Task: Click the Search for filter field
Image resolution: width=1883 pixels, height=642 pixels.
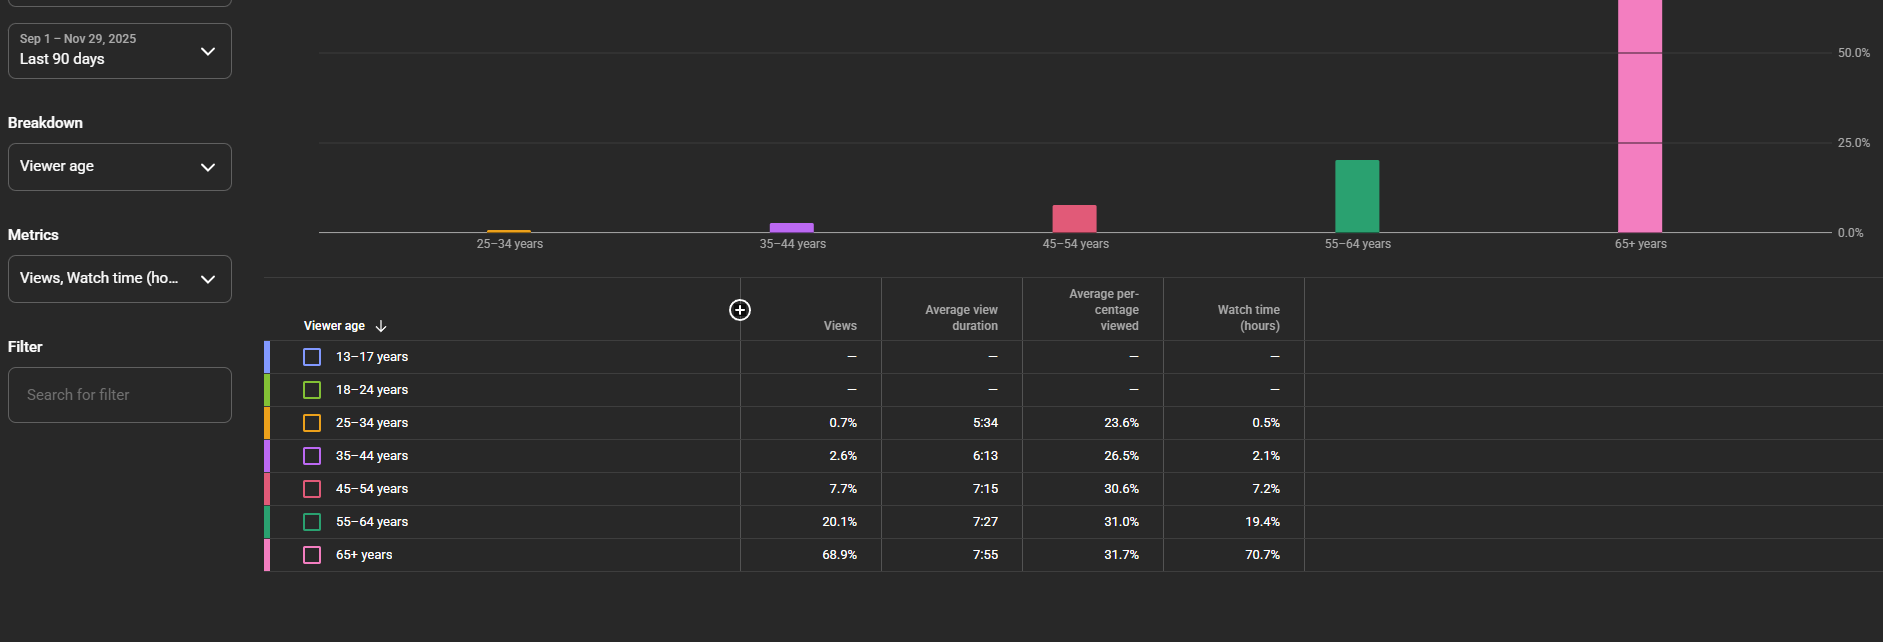Action: coord(120,395)
